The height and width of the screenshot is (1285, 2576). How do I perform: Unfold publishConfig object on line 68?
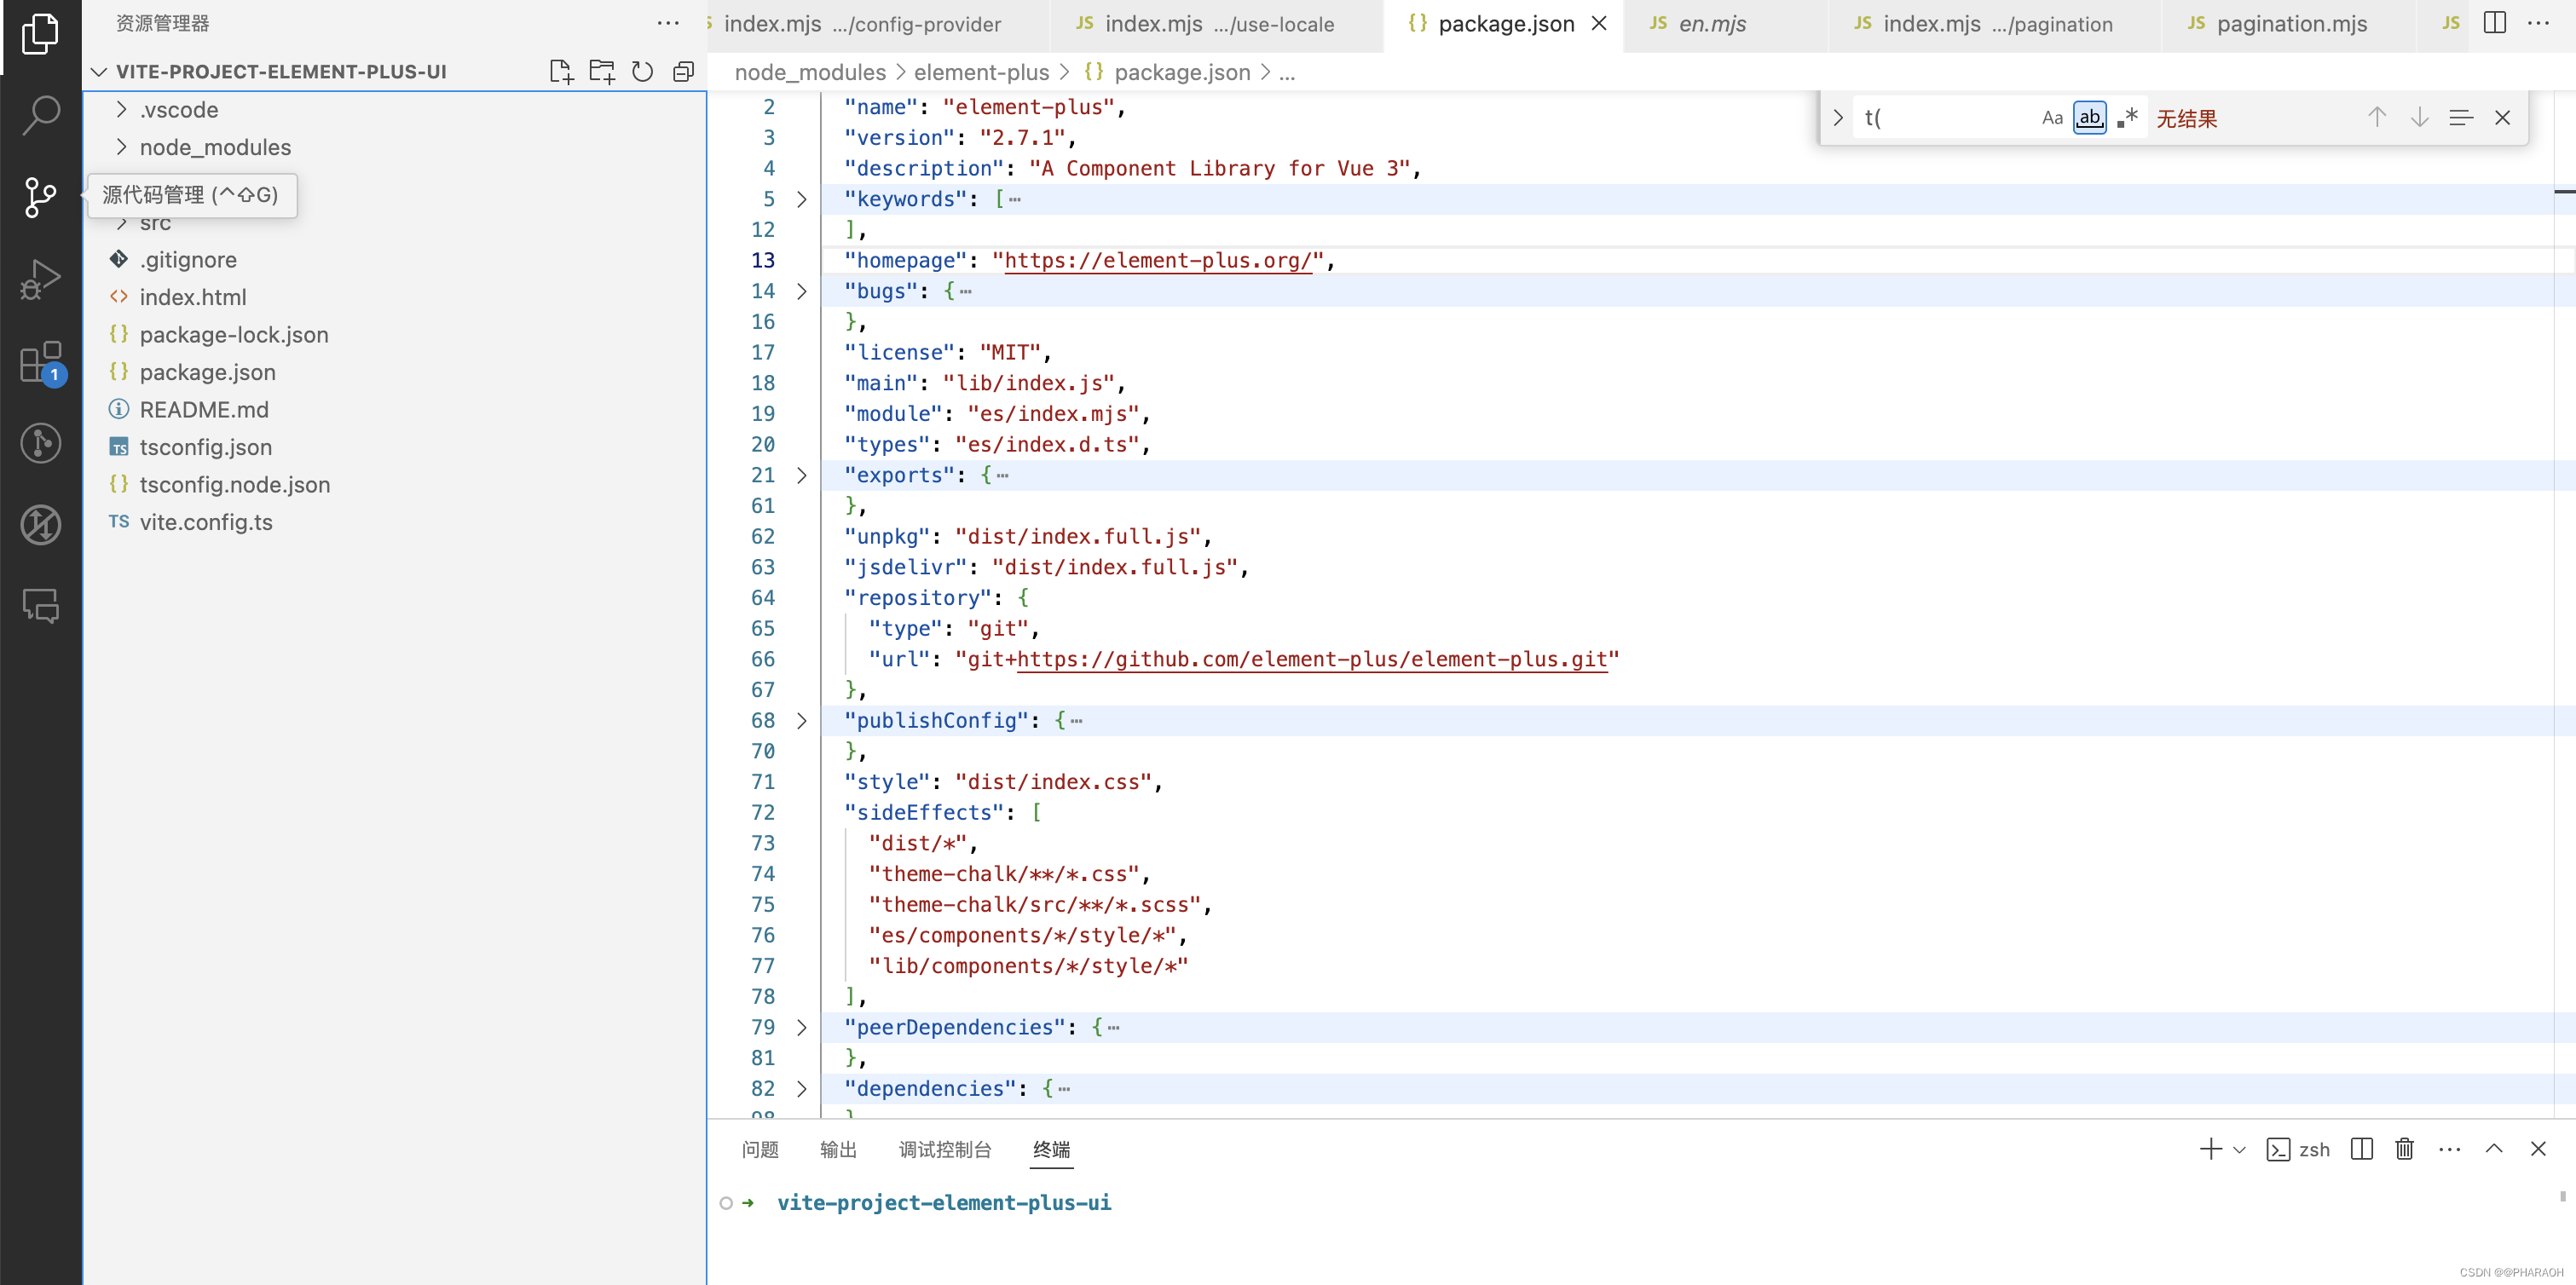coord(801,720)
